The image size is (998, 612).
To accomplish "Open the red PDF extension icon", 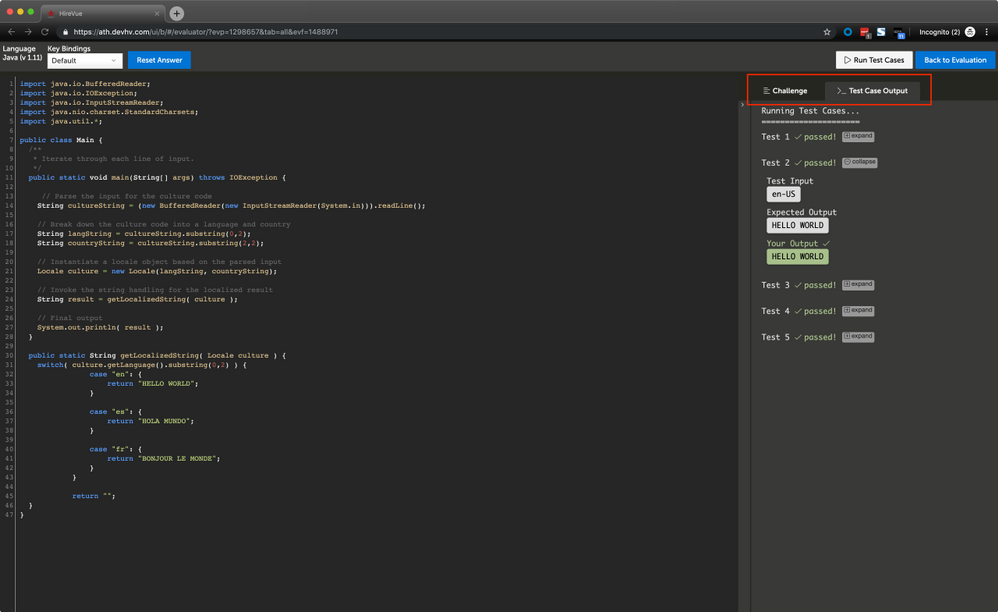I will point(865,32).
